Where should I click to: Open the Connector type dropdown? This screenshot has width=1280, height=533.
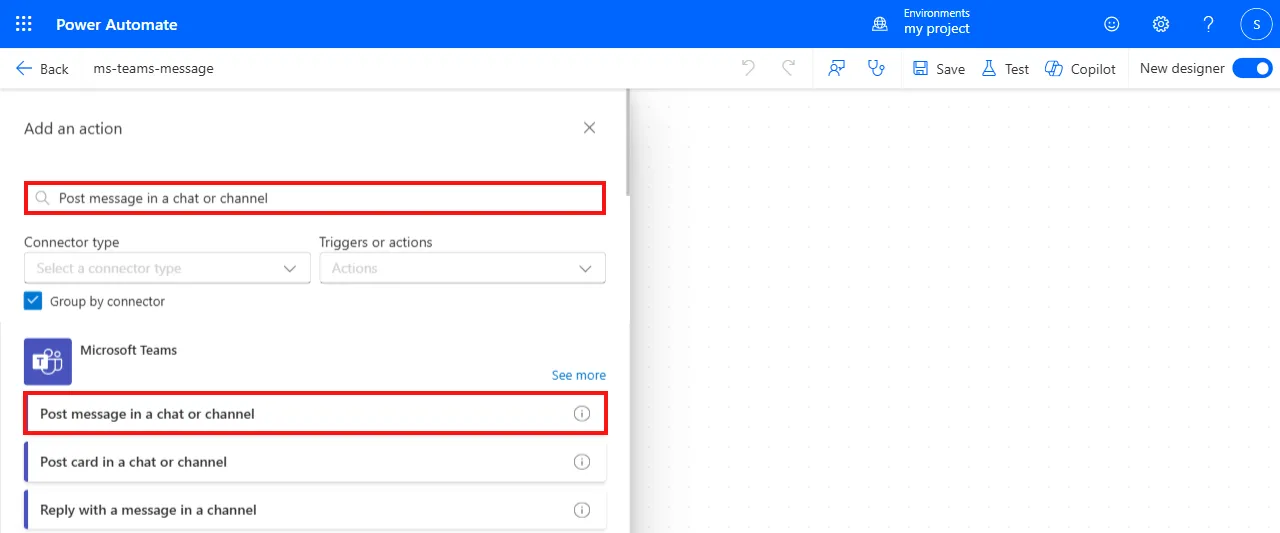[x=167, y=268]
